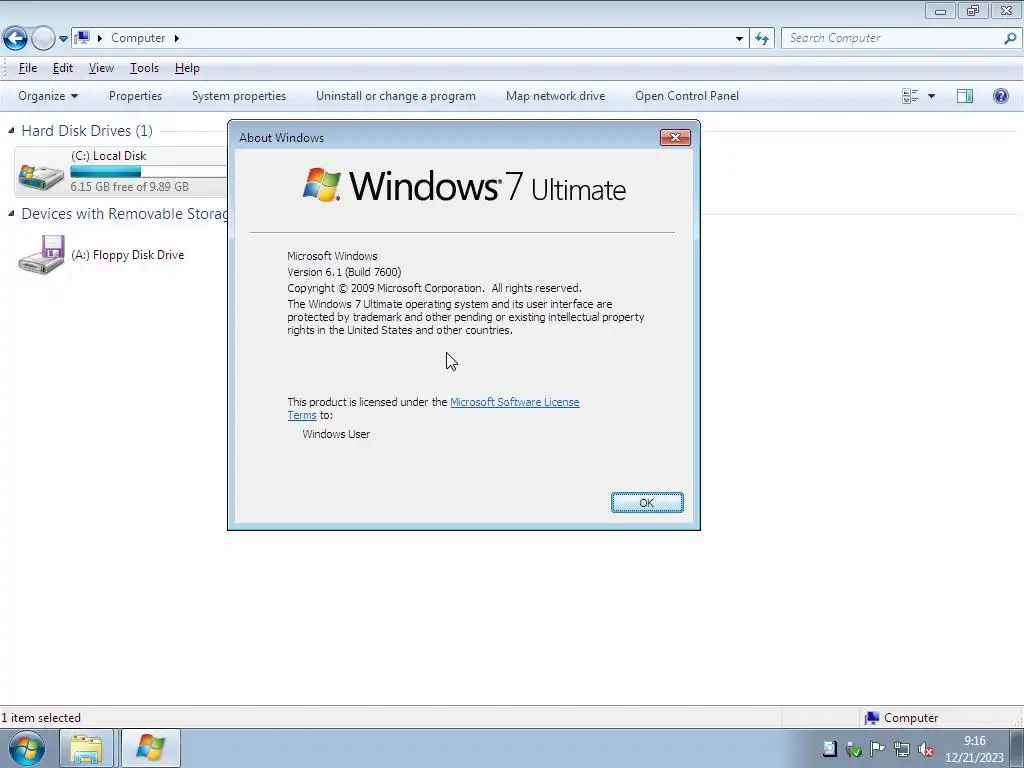
Task: Click OK in About Windows dialog
Action: 647,503
